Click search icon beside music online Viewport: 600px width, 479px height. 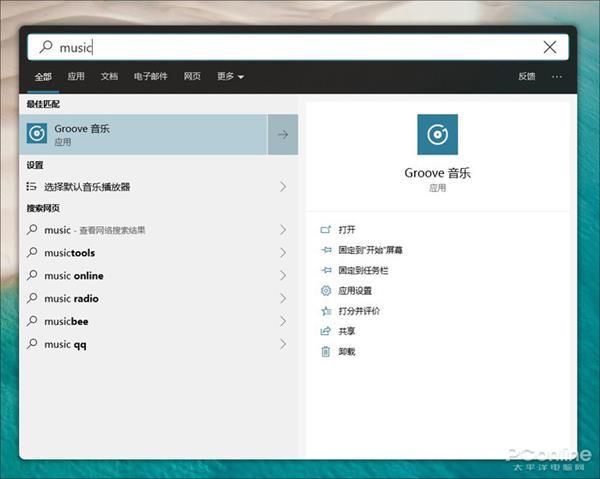(x=33, y=275)
